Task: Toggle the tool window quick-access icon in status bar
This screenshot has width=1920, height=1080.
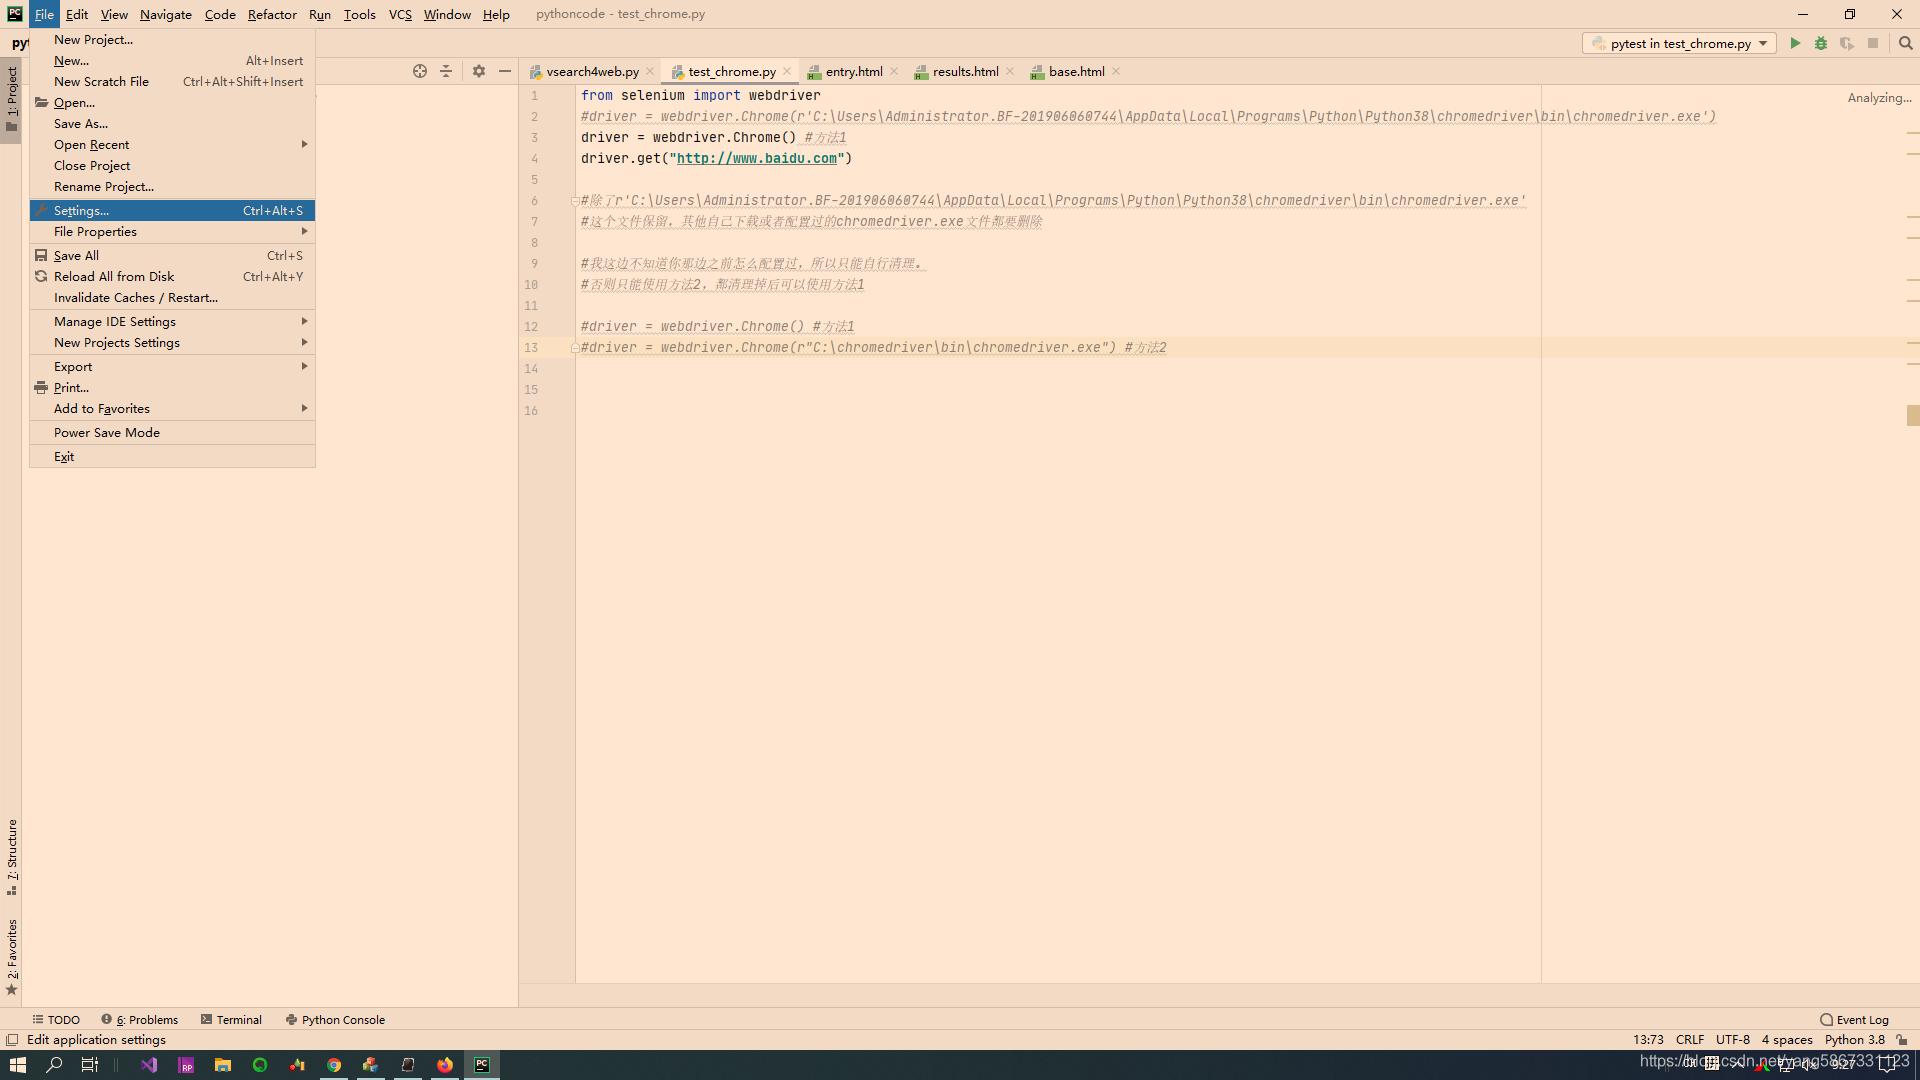Action: 12,1040
